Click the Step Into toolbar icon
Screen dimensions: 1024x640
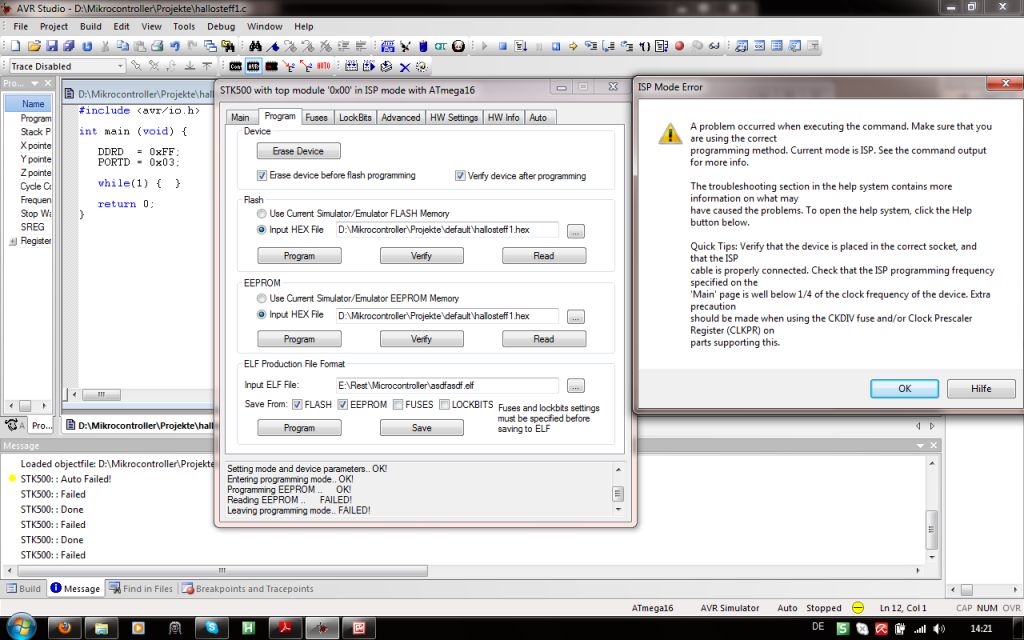coord(591,46)
